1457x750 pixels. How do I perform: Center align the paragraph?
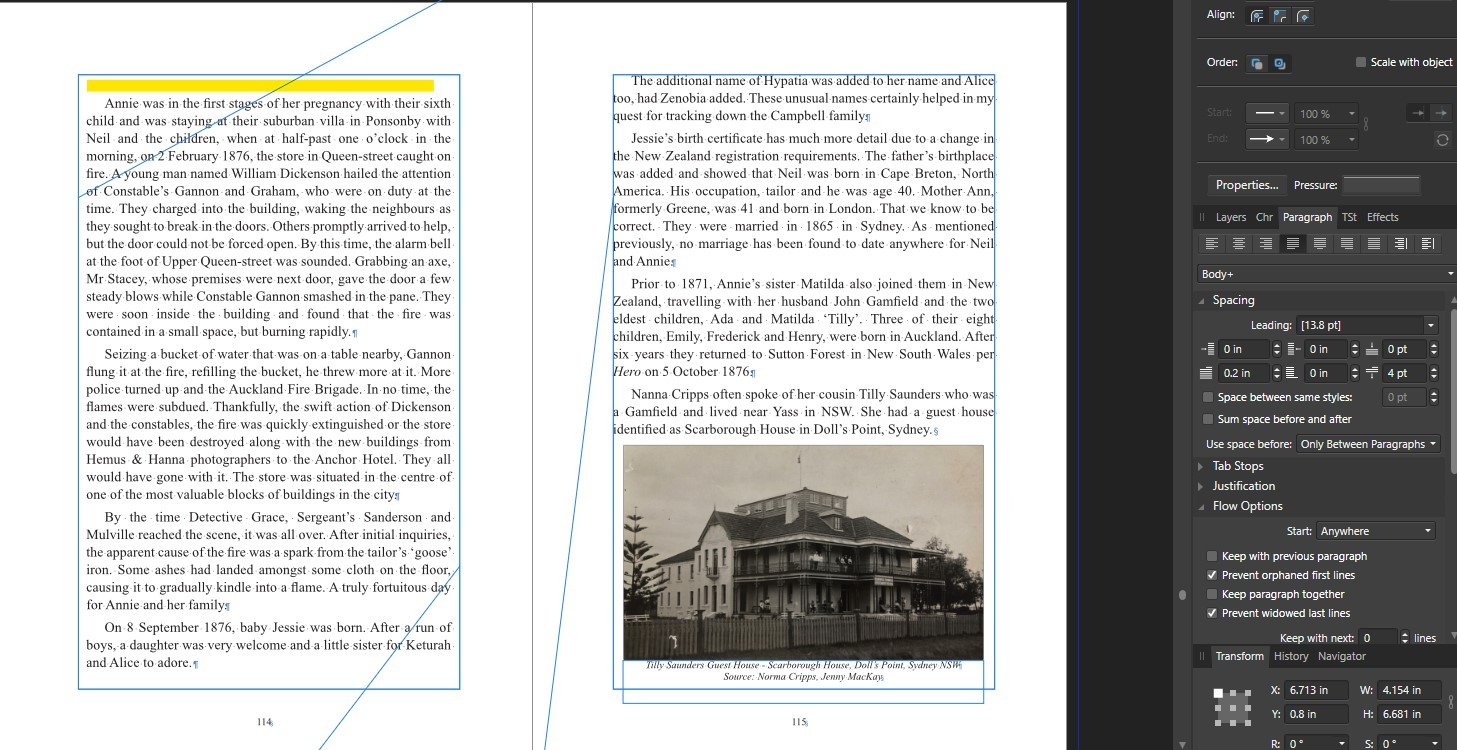(x=1238, y=243)
